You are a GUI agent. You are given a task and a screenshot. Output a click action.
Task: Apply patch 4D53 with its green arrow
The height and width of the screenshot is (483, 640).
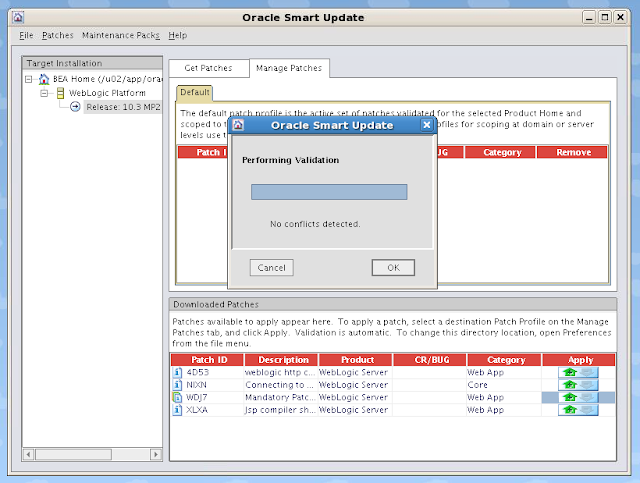point(570,372)
